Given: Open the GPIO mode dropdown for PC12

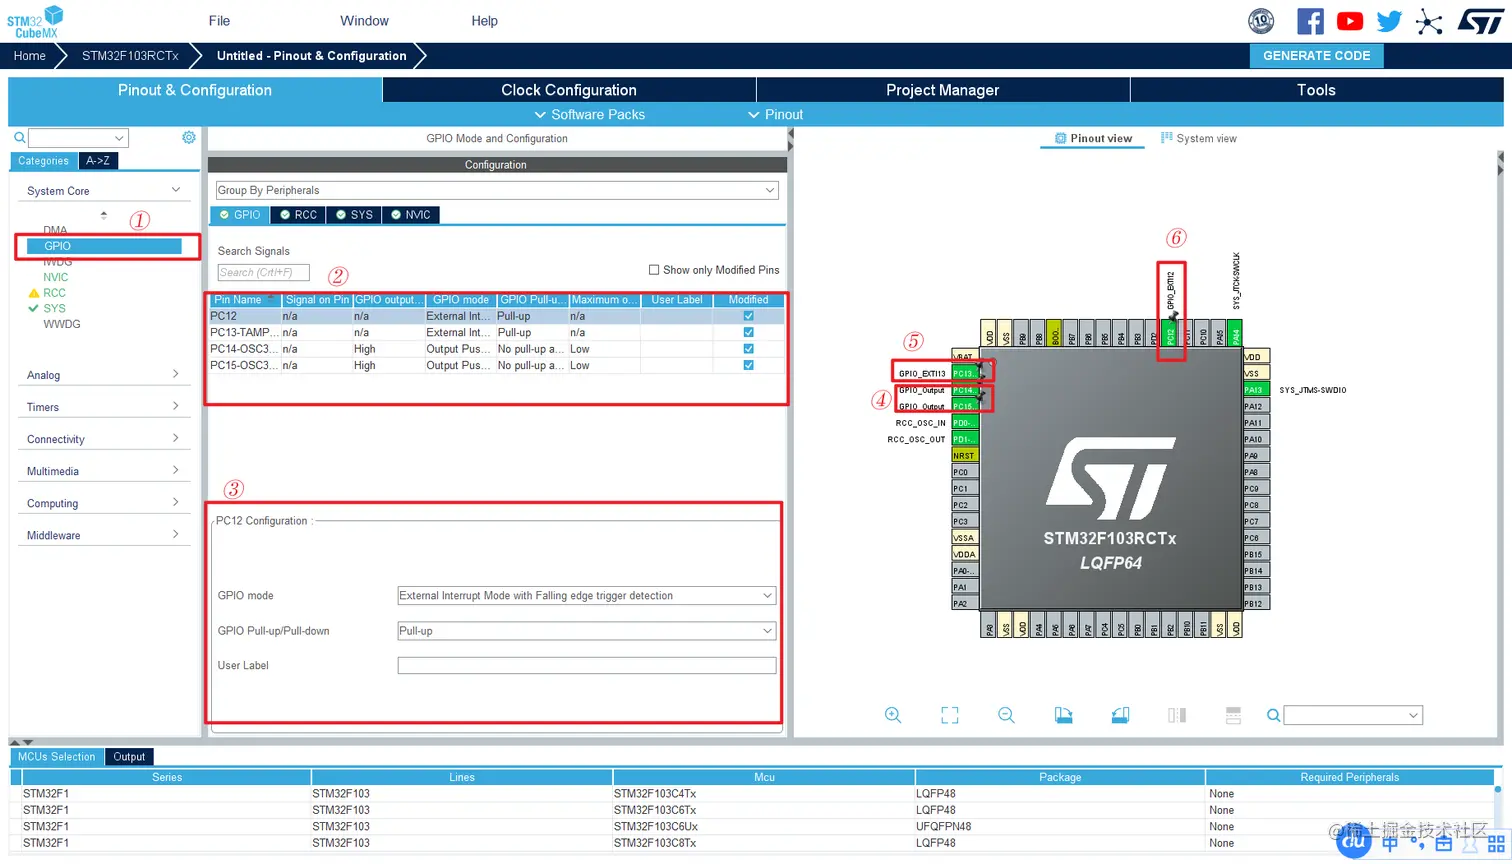Looking at the screenshot, I should 586,596.
